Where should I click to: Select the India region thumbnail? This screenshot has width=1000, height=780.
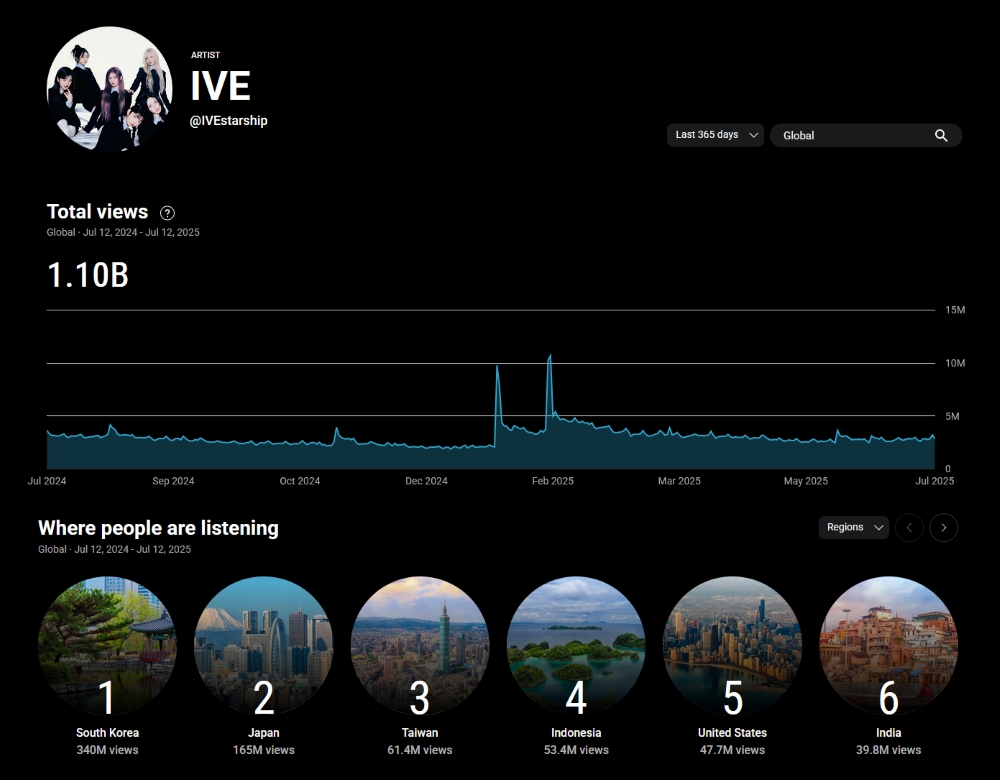(888, 645)
